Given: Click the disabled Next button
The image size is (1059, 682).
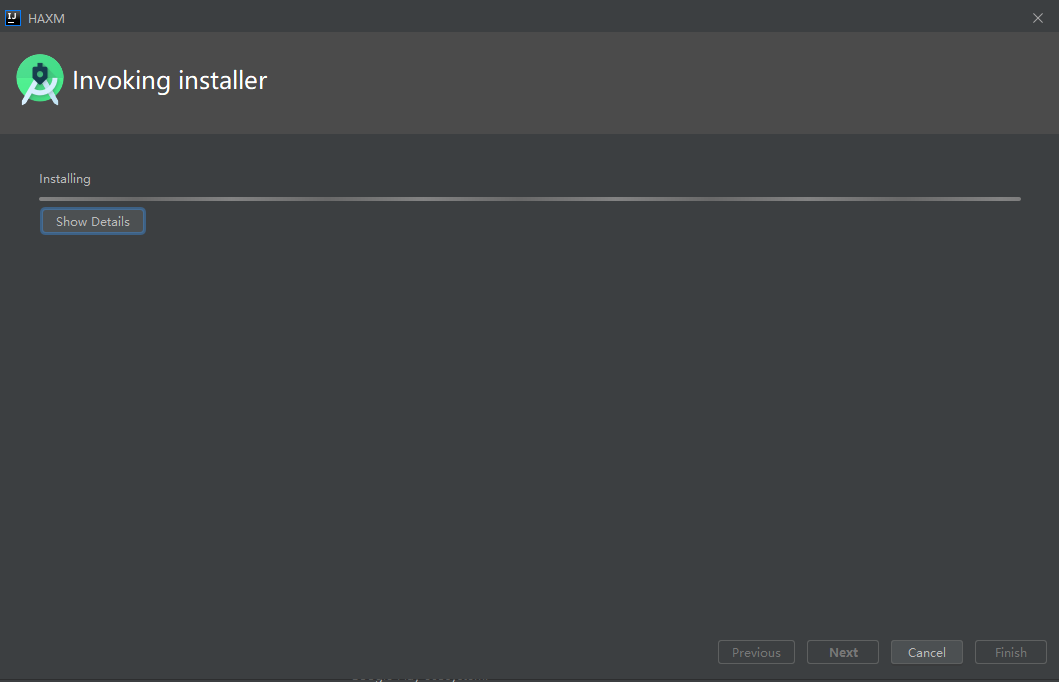Looking at the screenshot, I should click(x=842, y=651).
